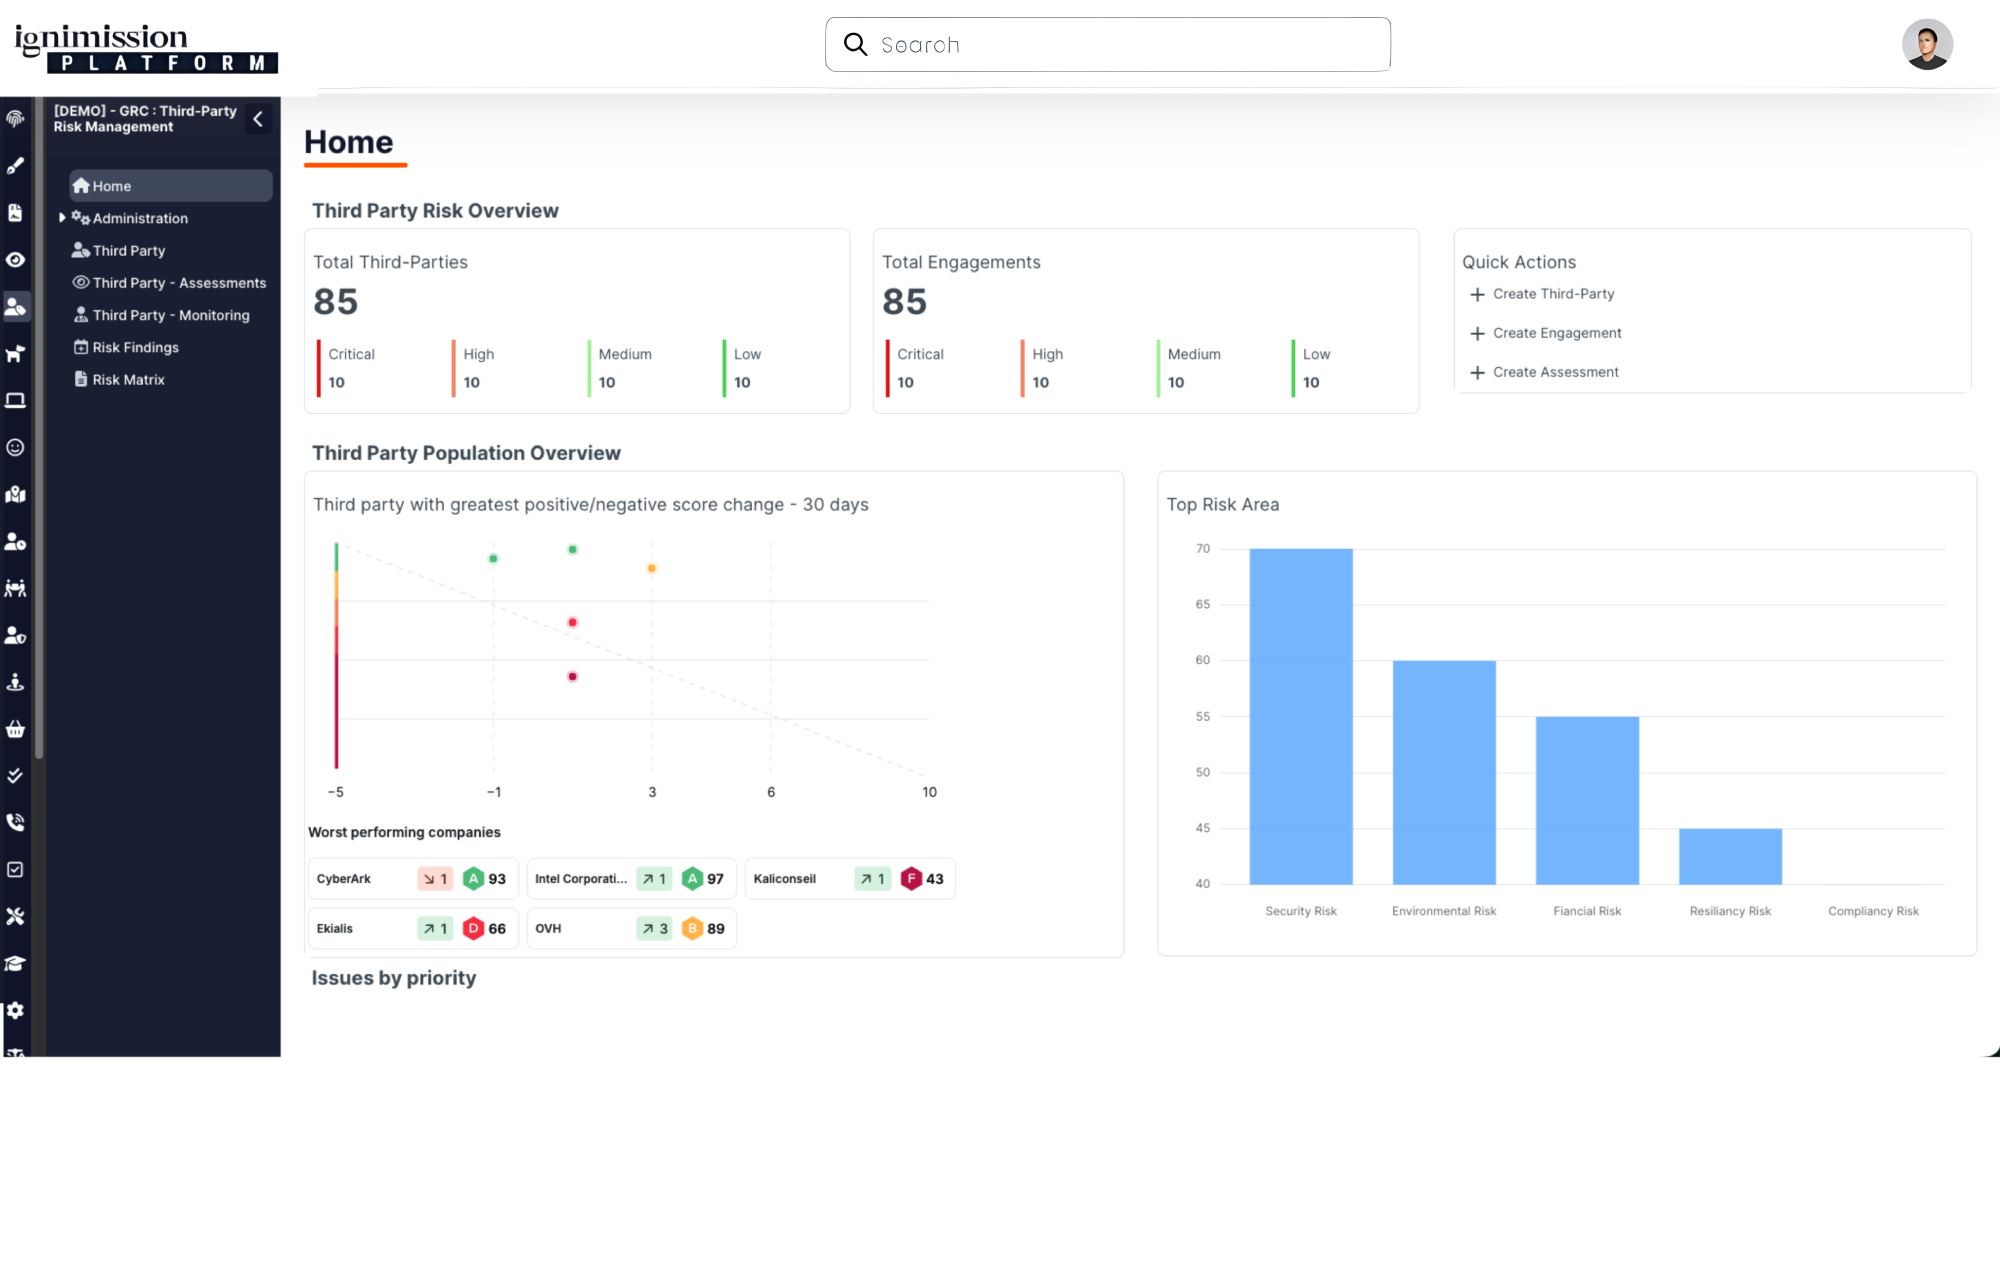Screen dimensions: 2000x1272
Task: Open the smiley face icon module
Action: (15, 447)
